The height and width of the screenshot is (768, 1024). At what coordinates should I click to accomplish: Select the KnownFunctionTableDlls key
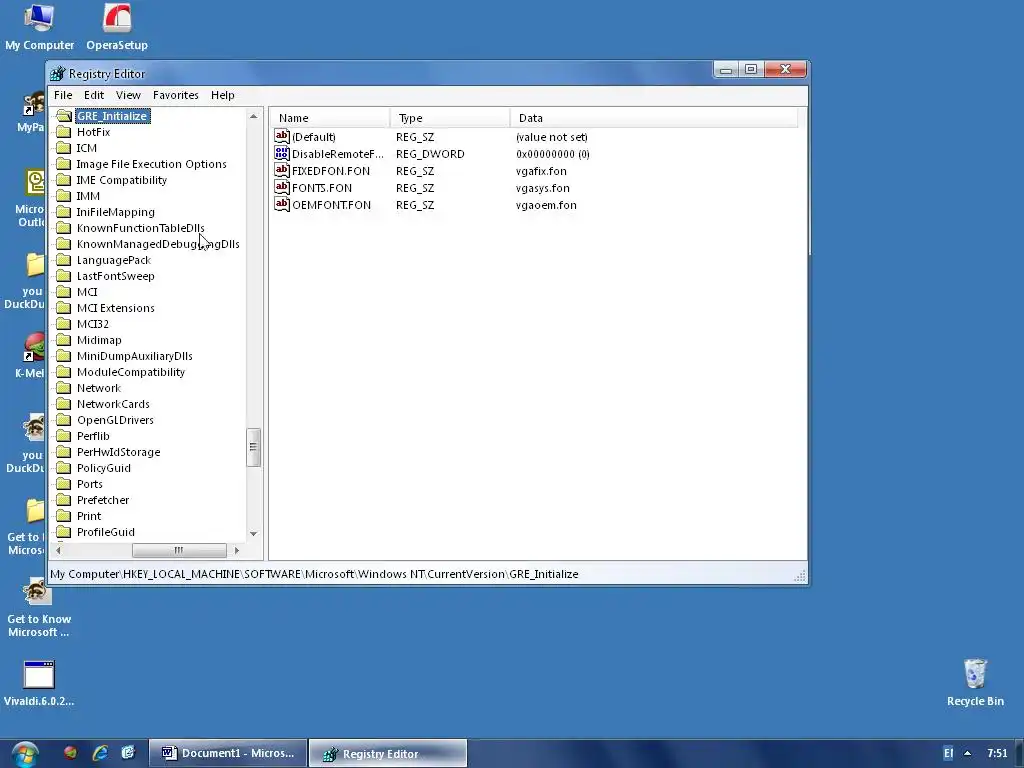tap(140, 228)
